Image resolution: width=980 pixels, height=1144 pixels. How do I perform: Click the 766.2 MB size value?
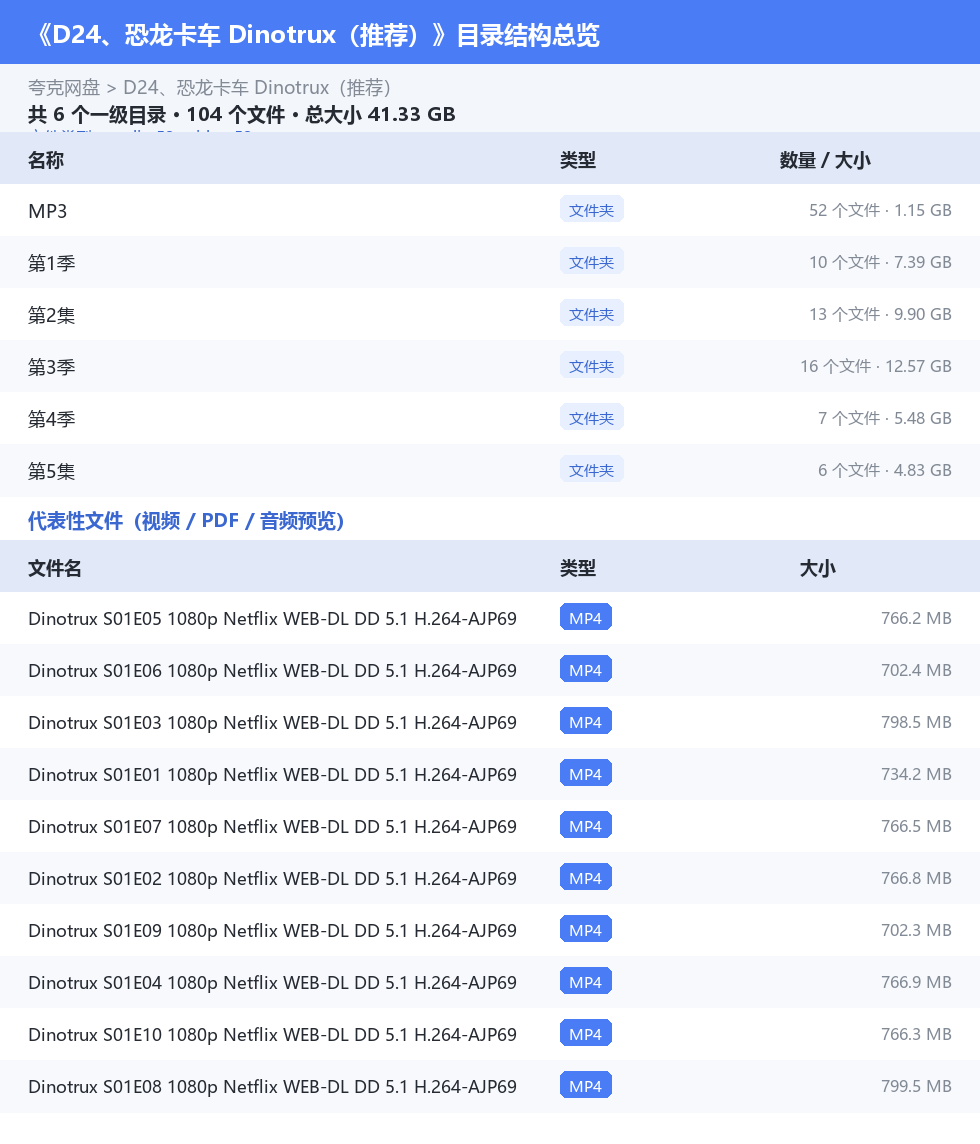[x=916, y=618]
